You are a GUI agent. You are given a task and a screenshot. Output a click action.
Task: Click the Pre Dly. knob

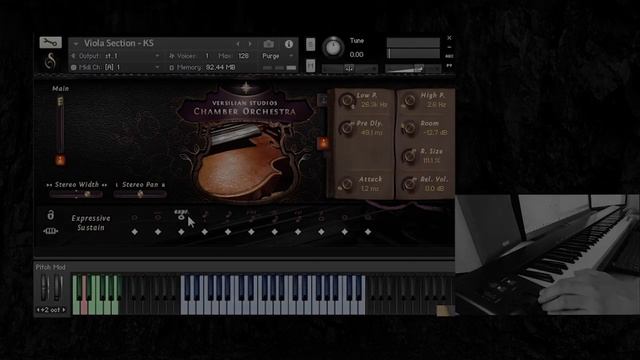click(347, 128)
